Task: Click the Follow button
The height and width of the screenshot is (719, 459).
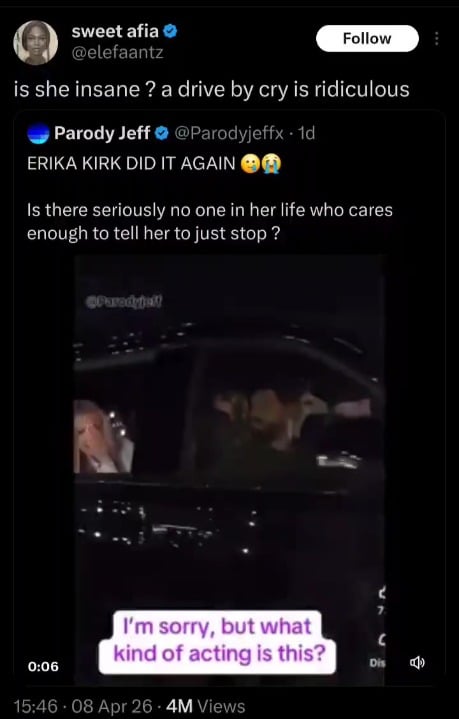Action: 367,39
